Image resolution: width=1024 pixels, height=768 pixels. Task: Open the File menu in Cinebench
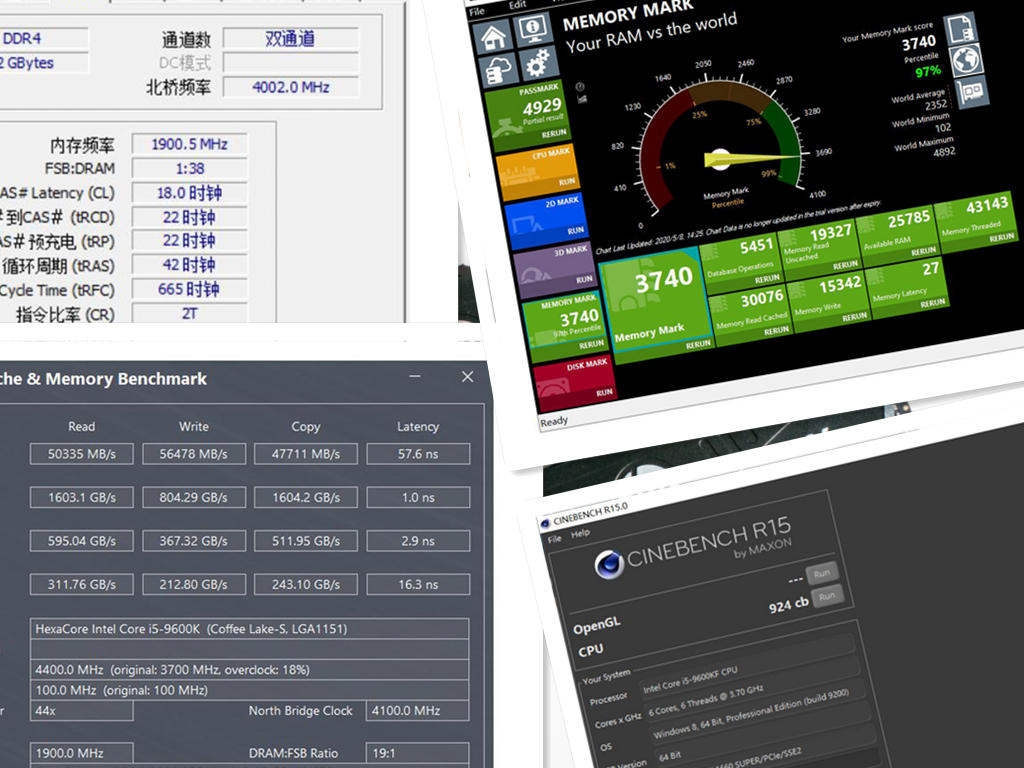[554, 539]
